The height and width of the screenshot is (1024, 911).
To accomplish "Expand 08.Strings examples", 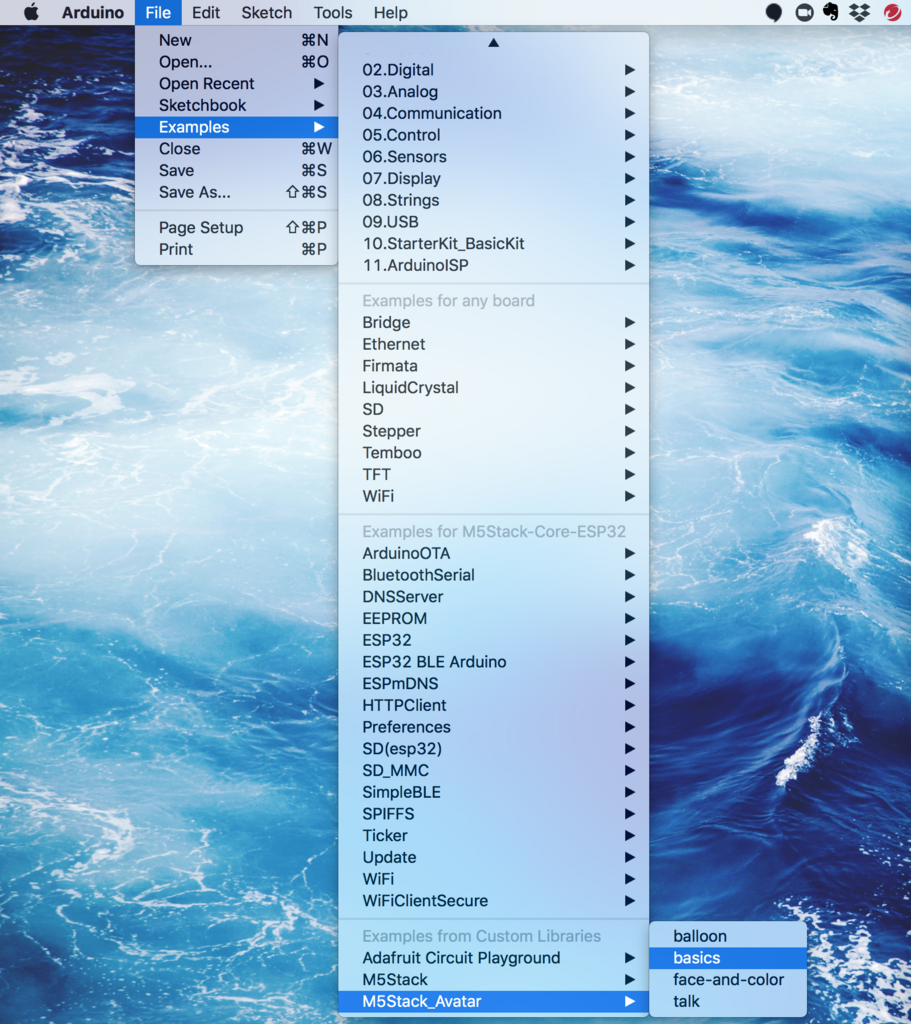I will coord(494,200).
